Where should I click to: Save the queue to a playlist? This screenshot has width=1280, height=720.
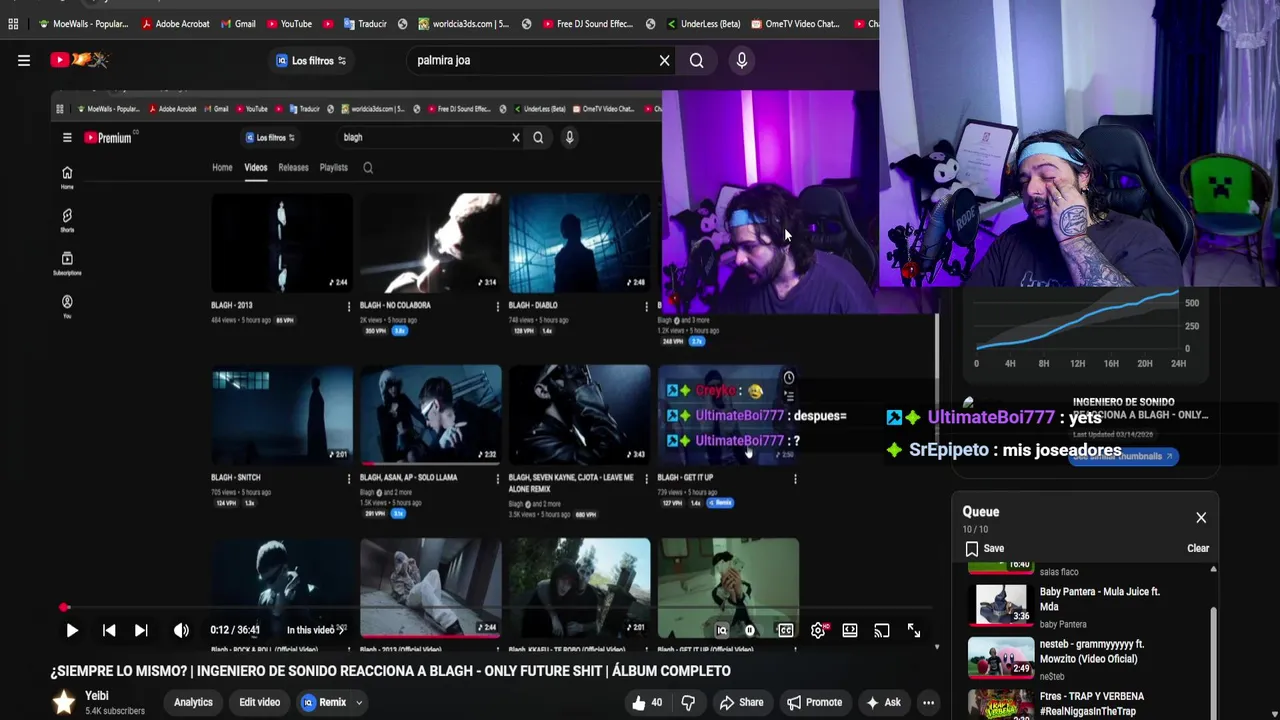pyautogui.click(x=985, y=548)
